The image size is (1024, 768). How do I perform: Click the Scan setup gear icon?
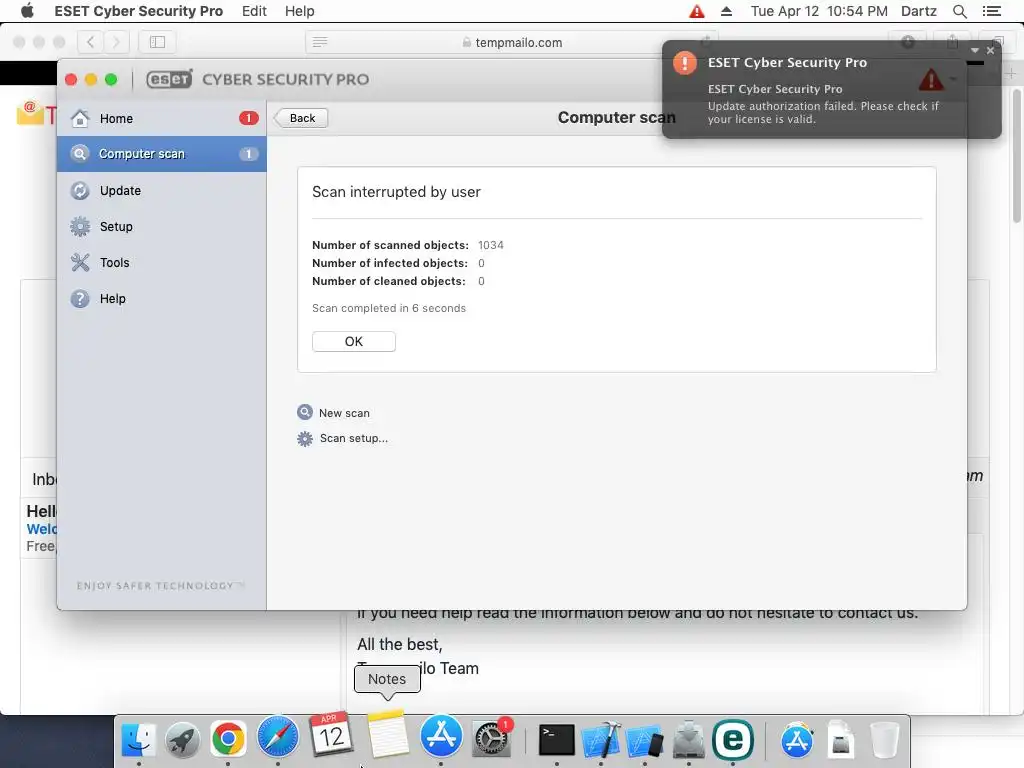[x=304, y=438]
